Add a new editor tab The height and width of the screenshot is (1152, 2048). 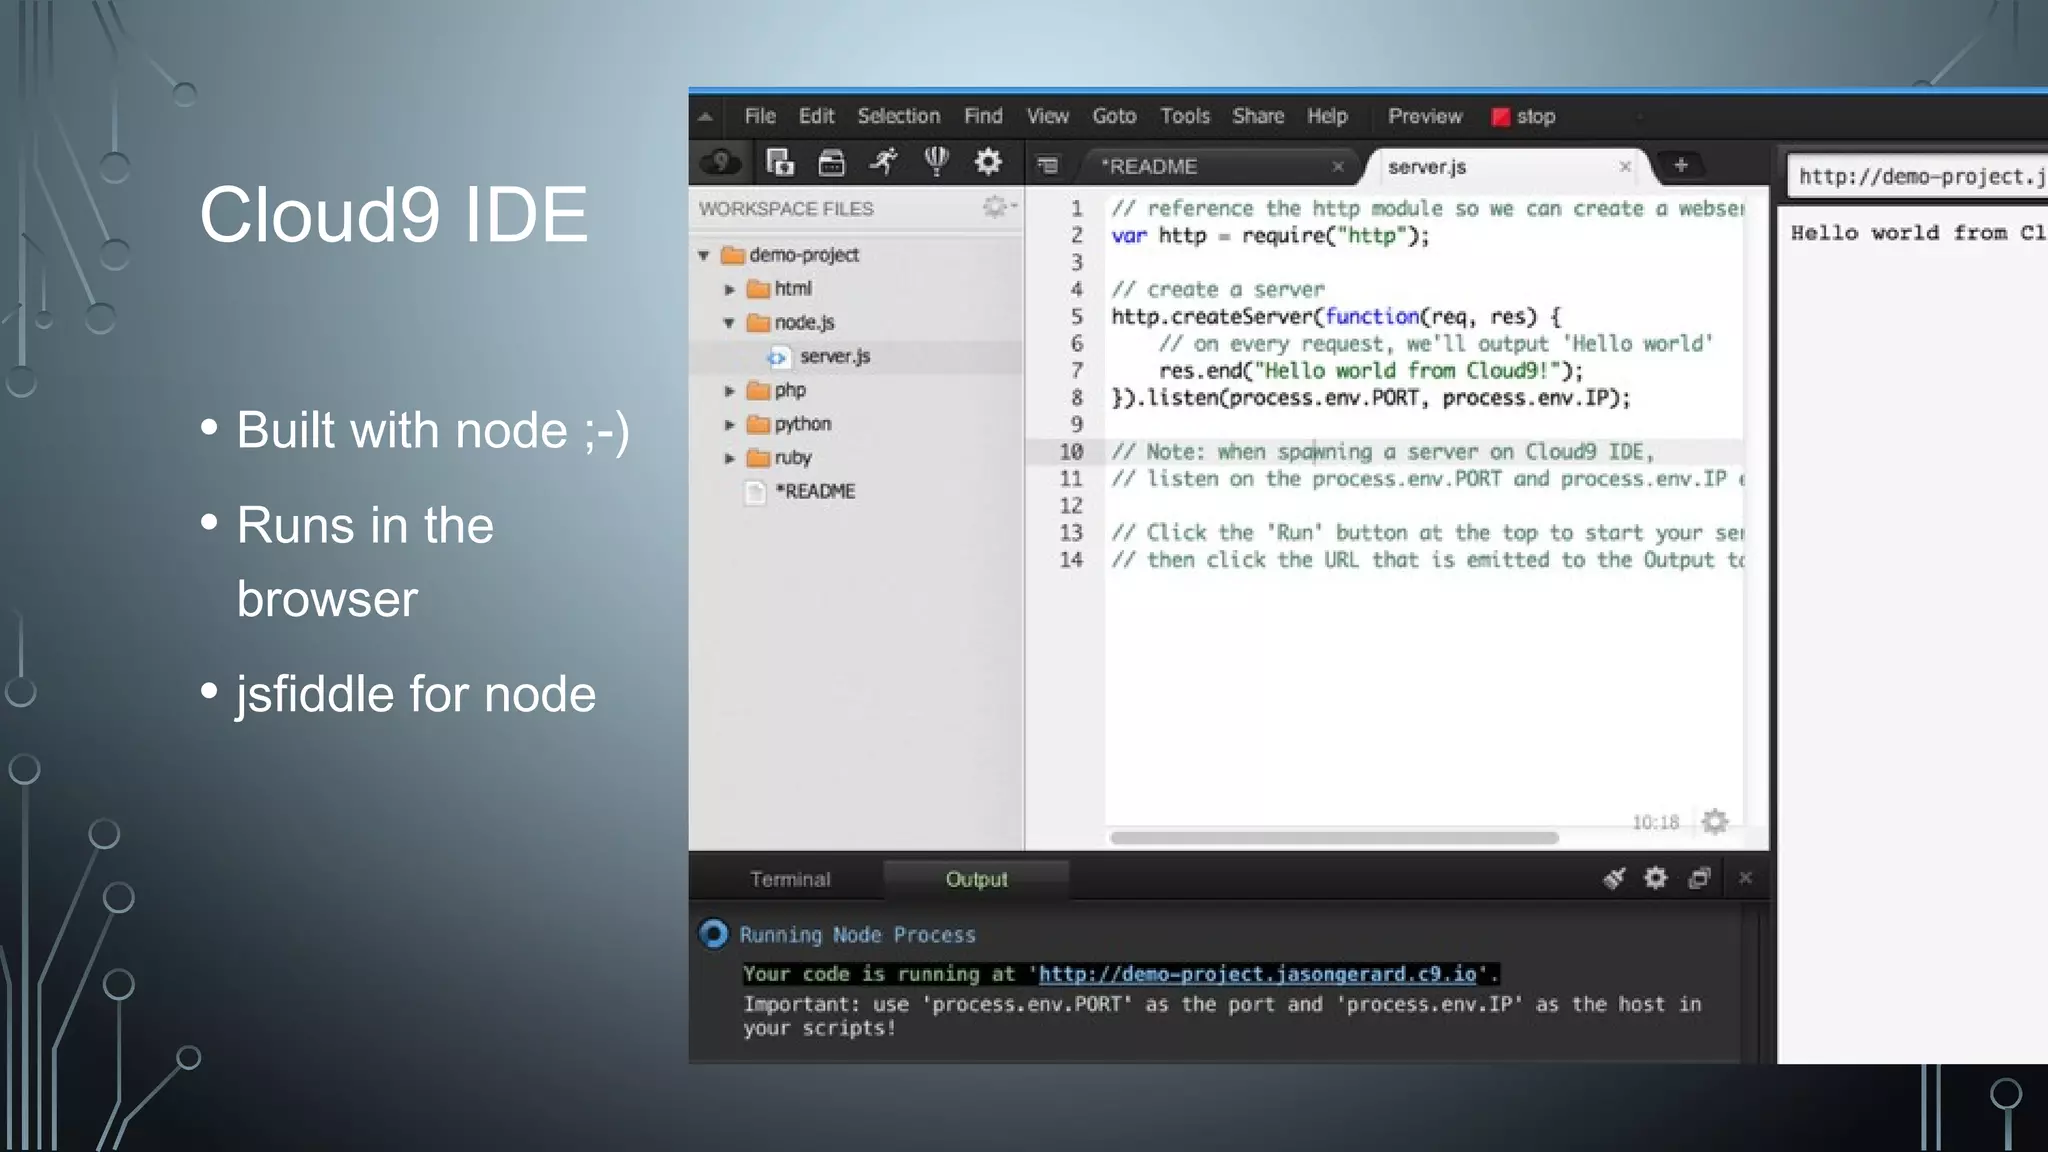click(x=1681, y=165)
